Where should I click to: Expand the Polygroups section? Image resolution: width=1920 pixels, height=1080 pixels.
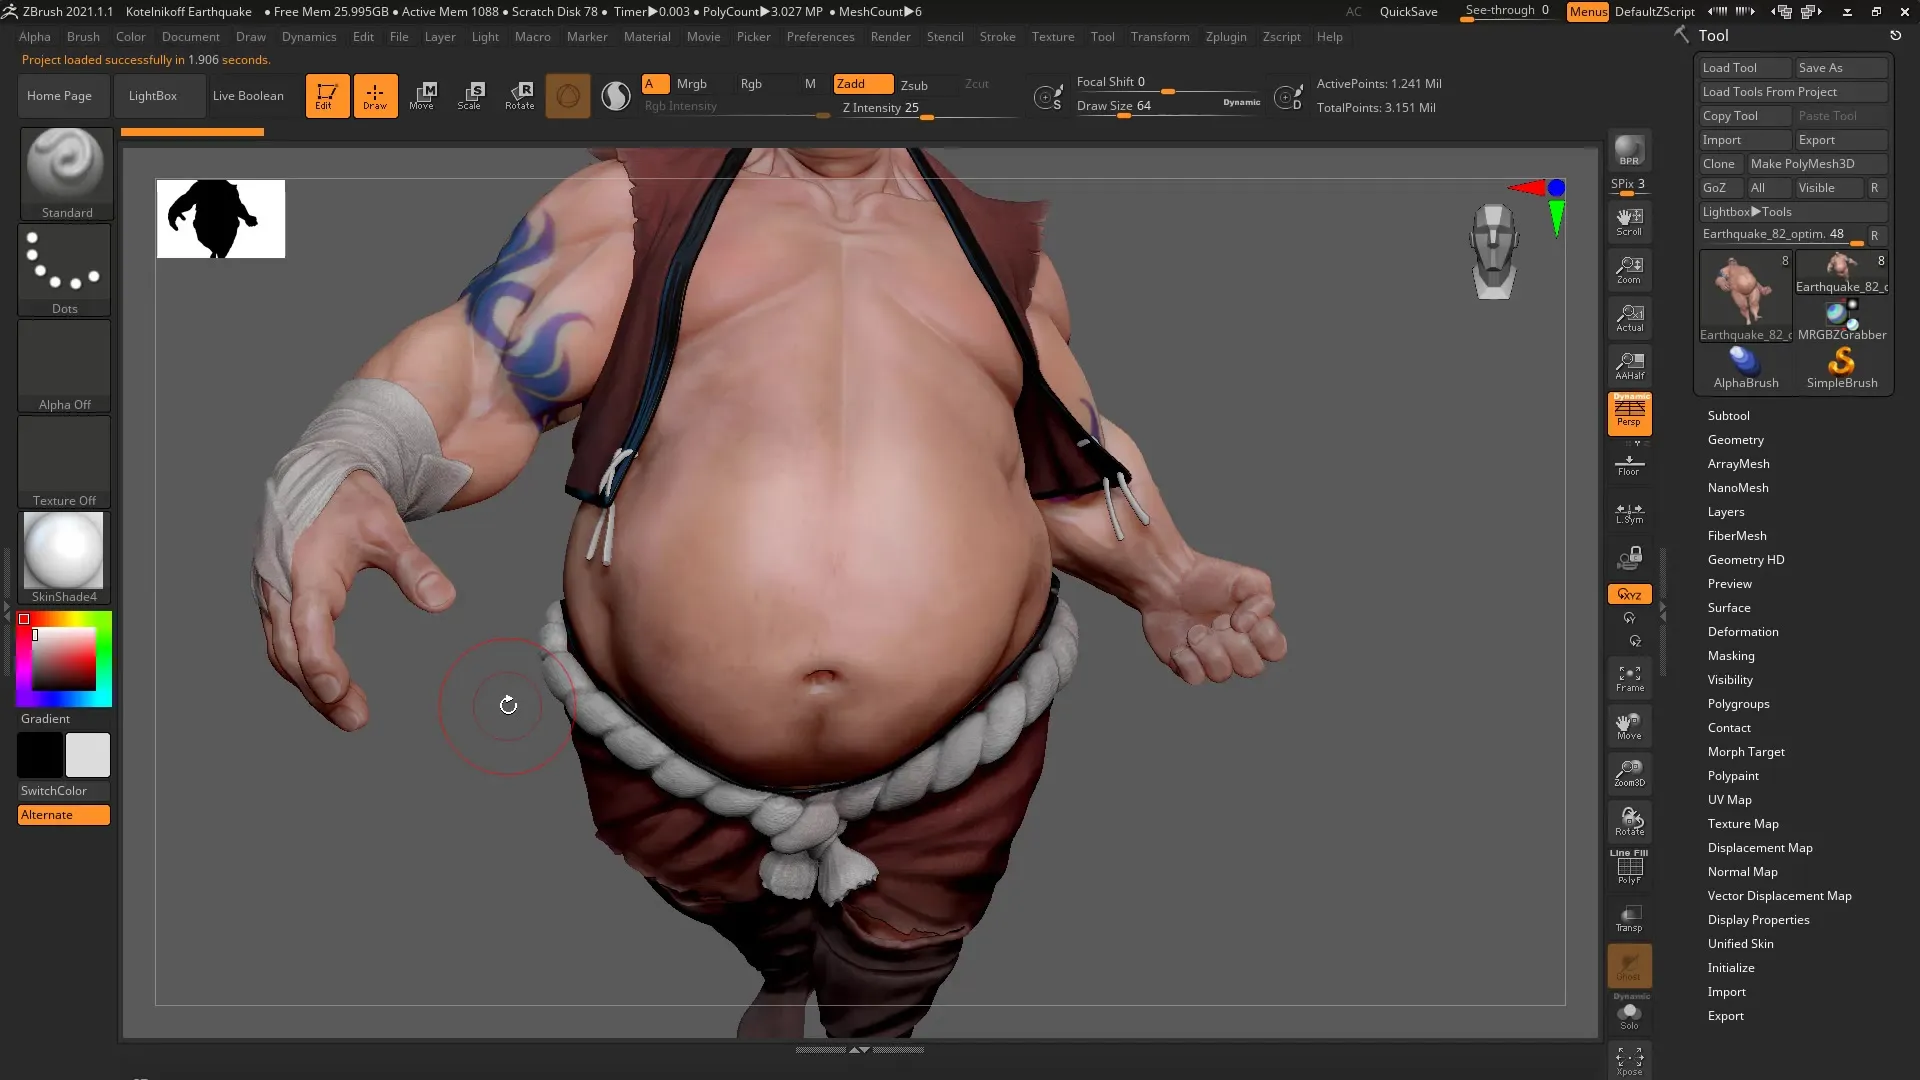click(1738, 704)
